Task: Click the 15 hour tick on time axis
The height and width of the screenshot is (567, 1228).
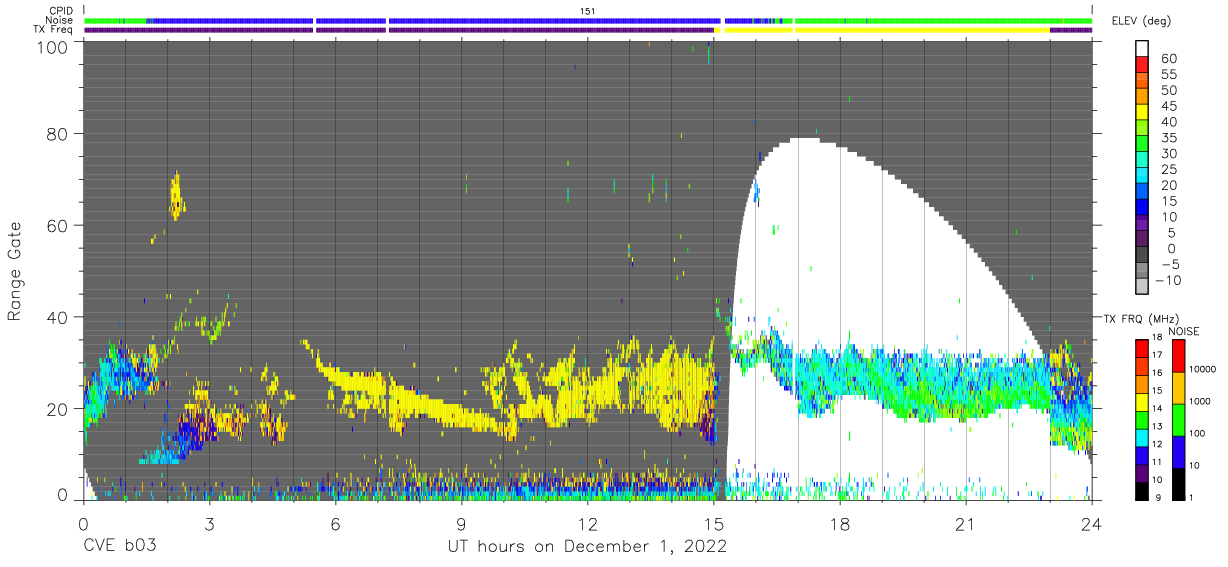Action: click(x=714, y=523)
